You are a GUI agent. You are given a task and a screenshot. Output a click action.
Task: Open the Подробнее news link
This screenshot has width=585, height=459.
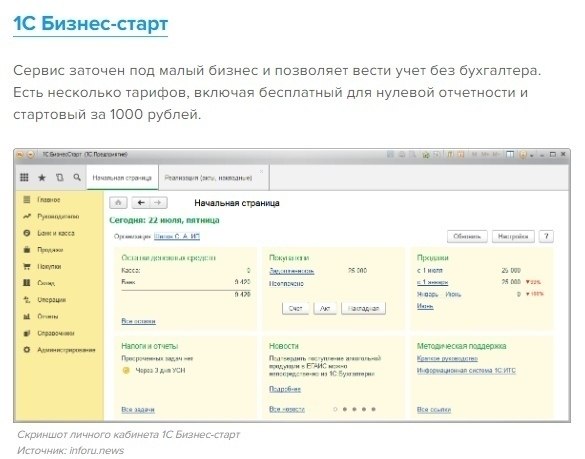pyautogui.click(x=285, y=389)
